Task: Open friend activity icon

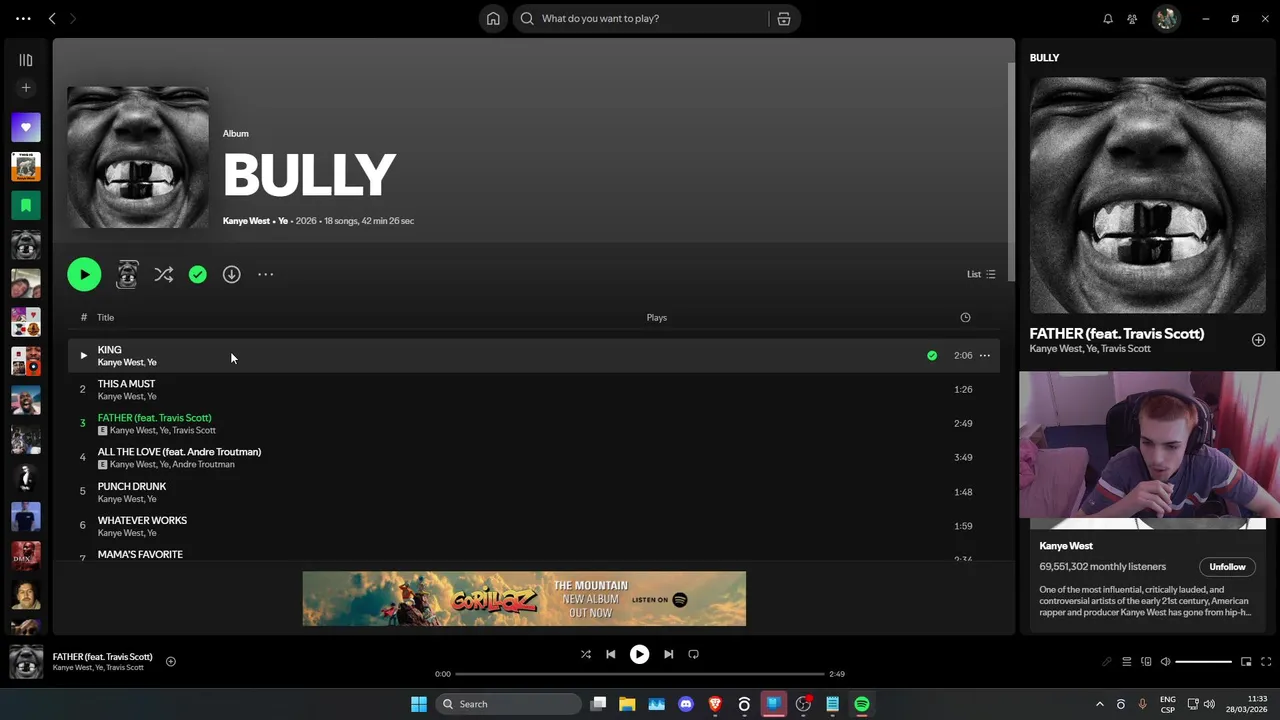Action: (x=1132, y=18)
